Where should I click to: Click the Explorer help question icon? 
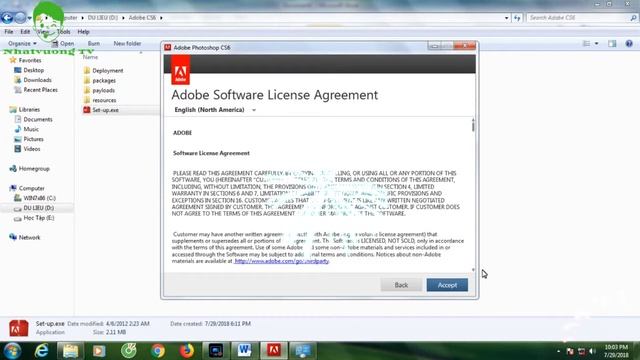click(629, 43)
